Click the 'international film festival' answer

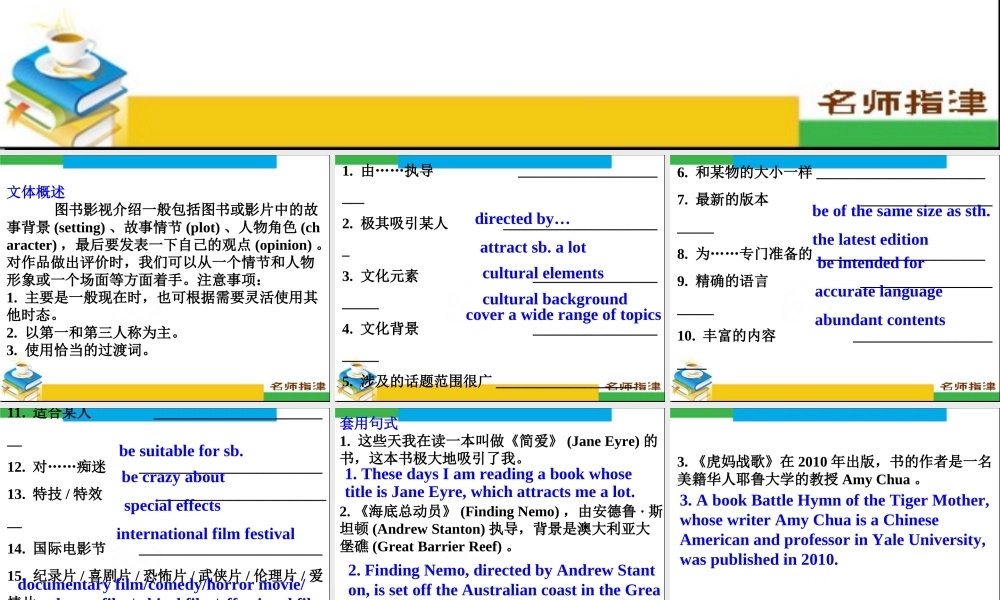point(206,534)
